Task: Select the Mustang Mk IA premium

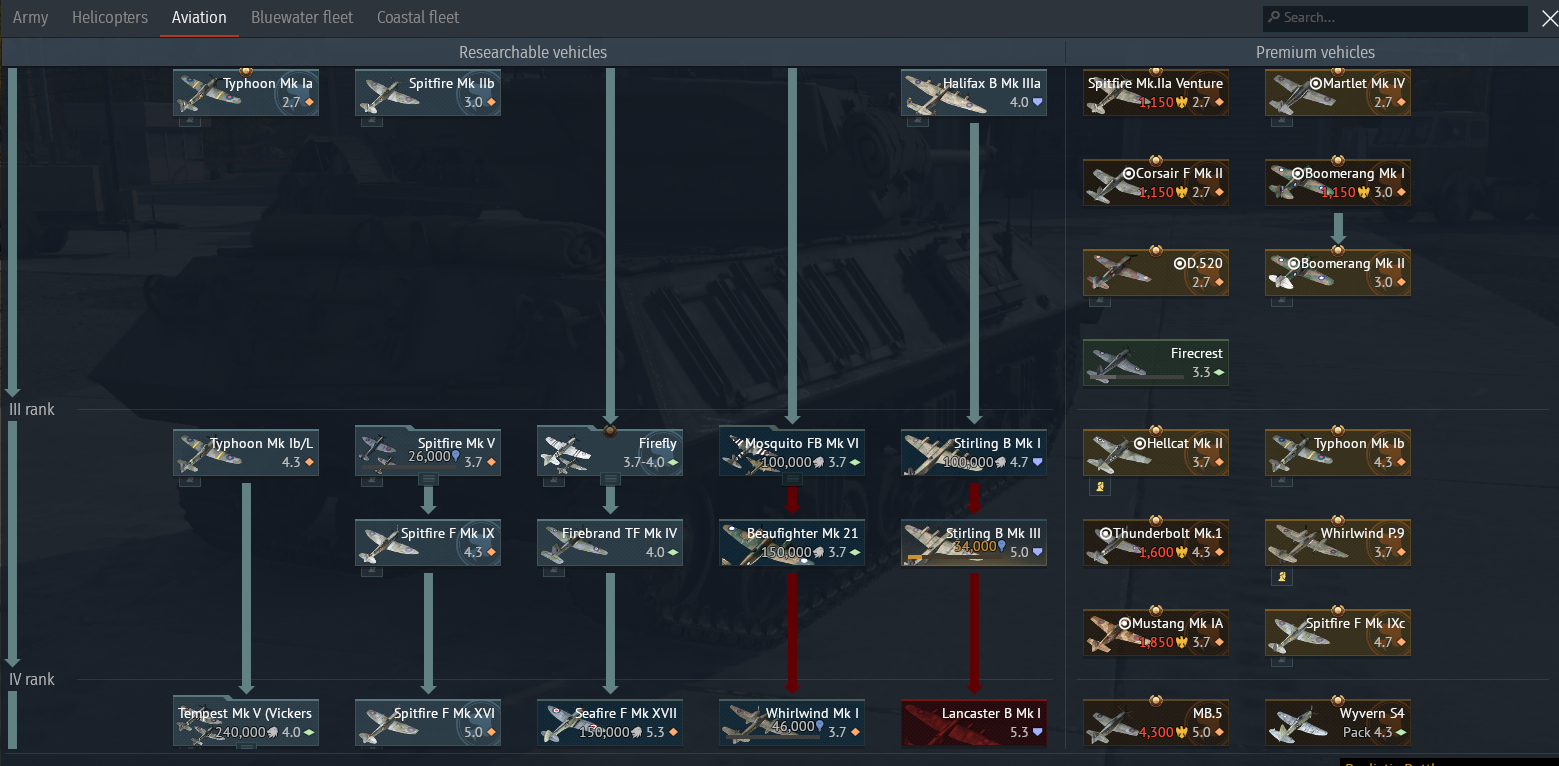Action: (1156, 632)
